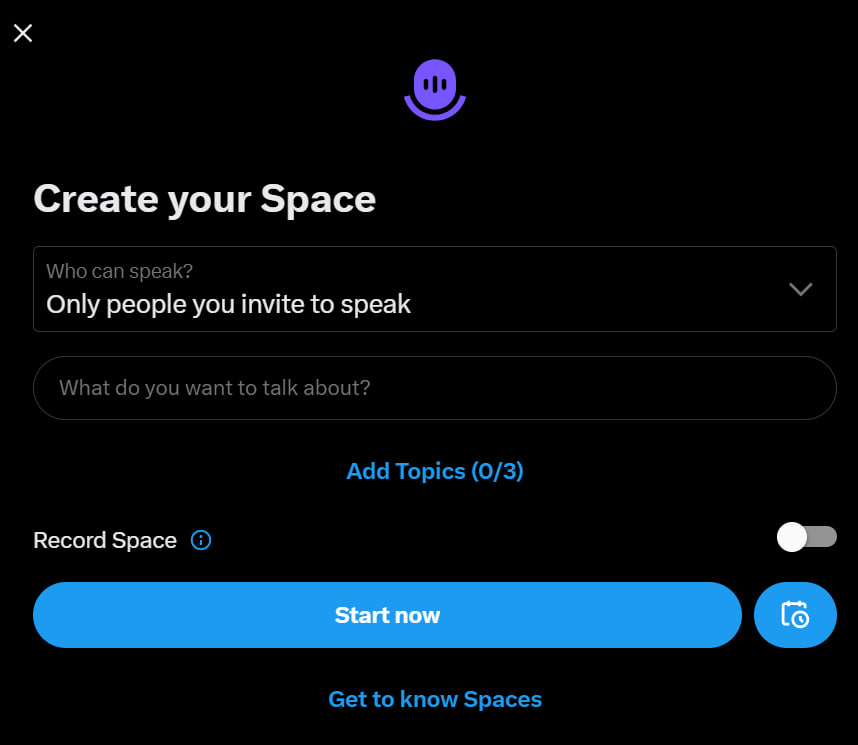Open the speaker options selection menu
Screen dimensions: 858x745
click(435, 289)
